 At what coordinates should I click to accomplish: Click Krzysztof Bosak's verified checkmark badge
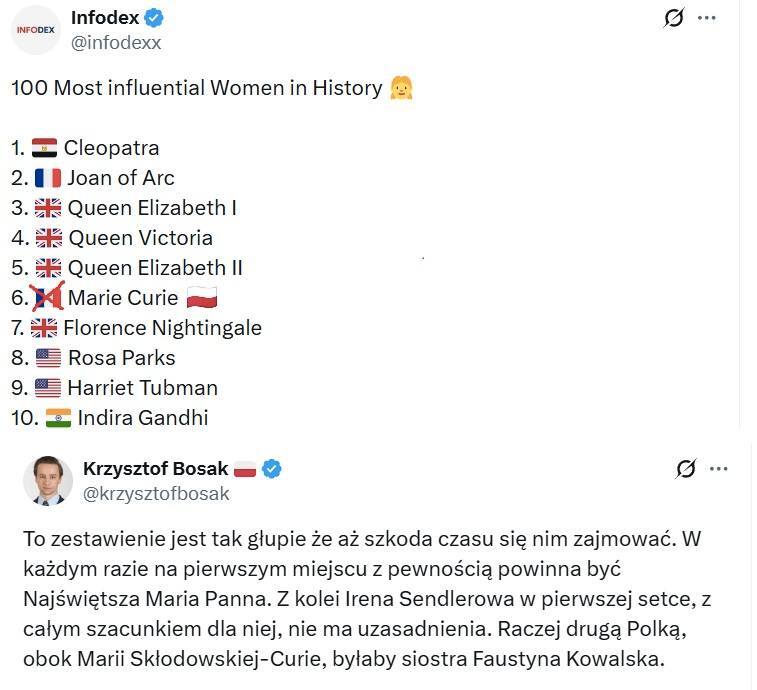271,468
